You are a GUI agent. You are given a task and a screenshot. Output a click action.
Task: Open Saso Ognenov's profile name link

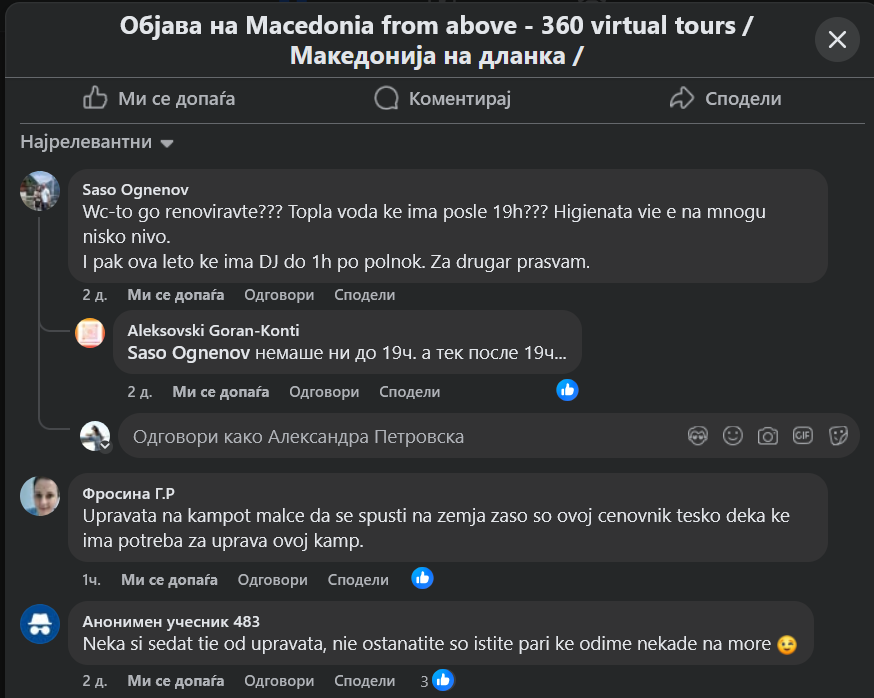(x=135, y=189)
